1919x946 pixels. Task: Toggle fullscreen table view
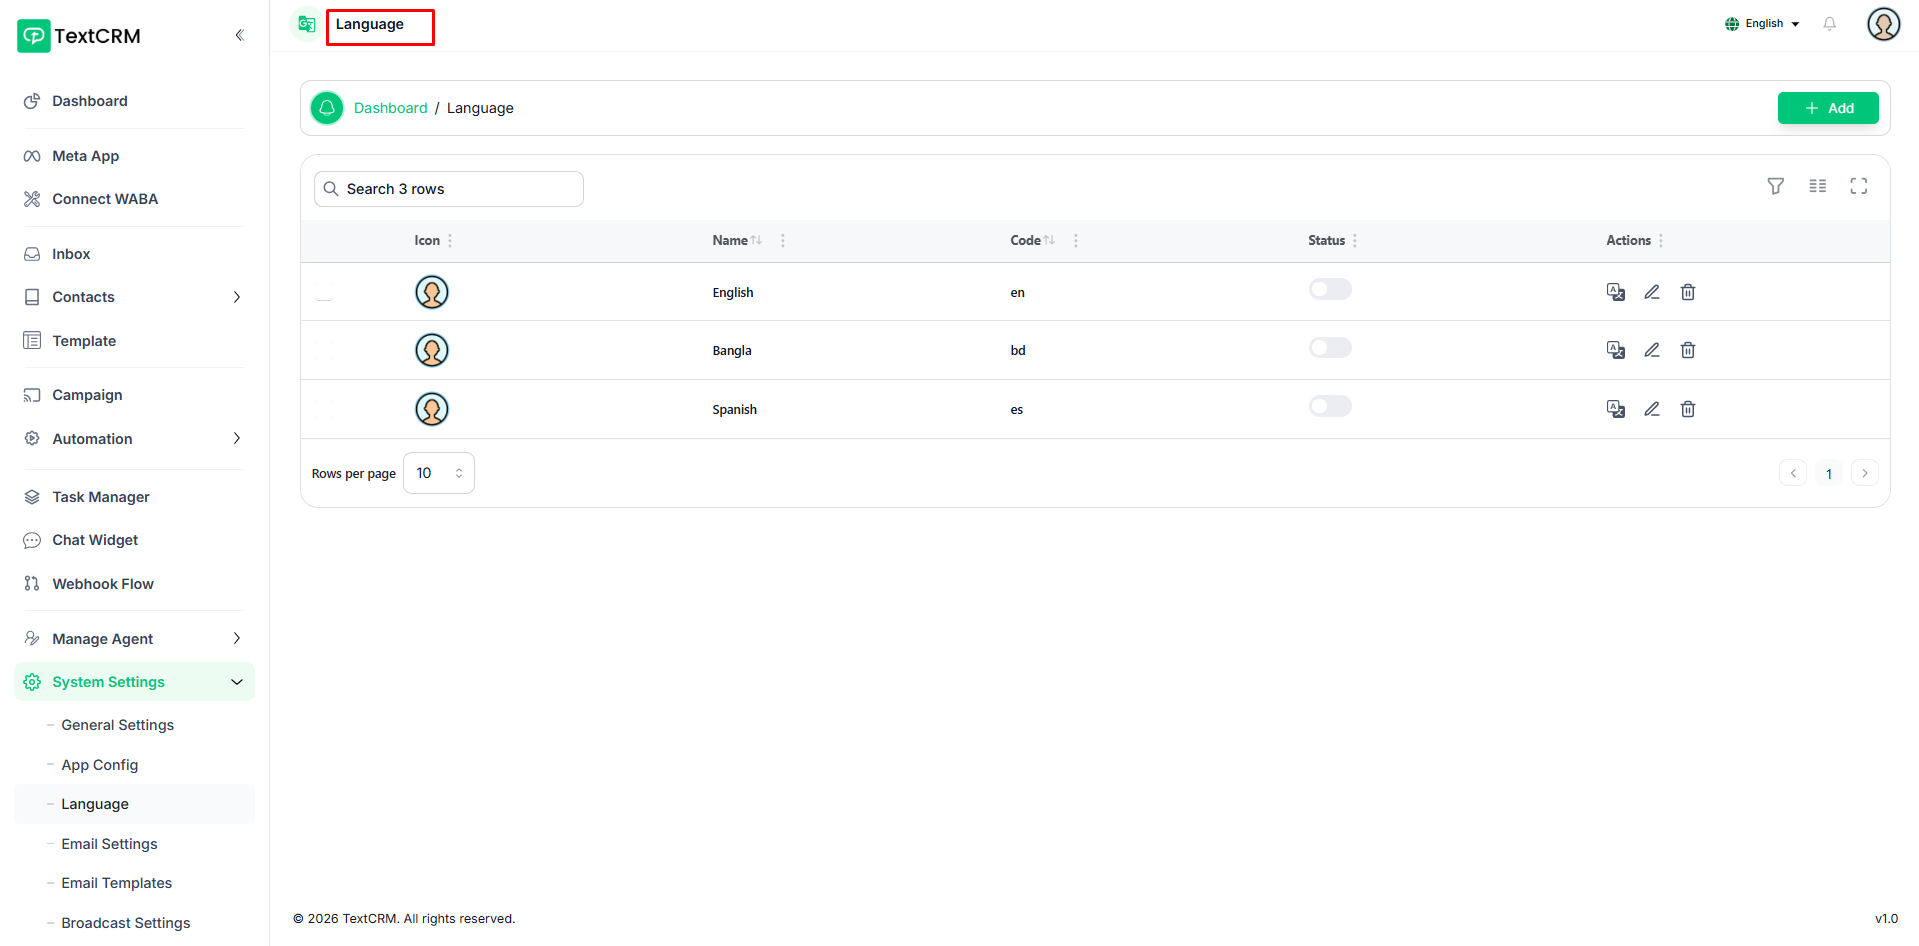coord(1858,186)
